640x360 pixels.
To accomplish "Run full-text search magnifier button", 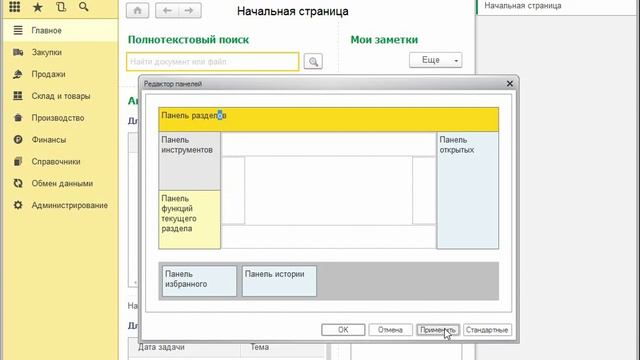I will tap(313, 62).
